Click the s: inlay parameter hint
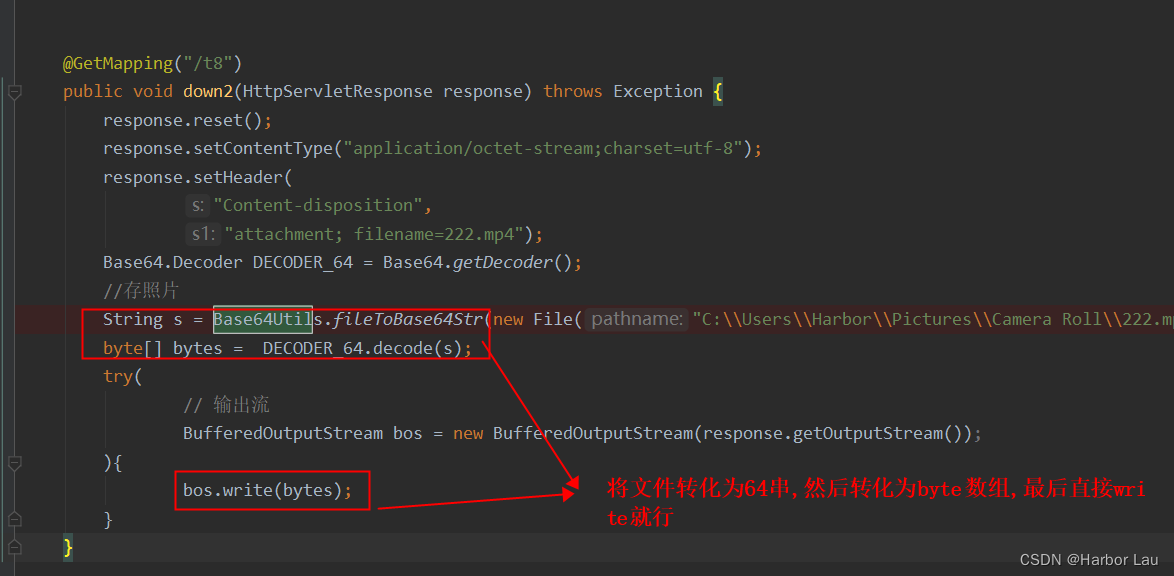1174x576 pixels. pos(197,204)
